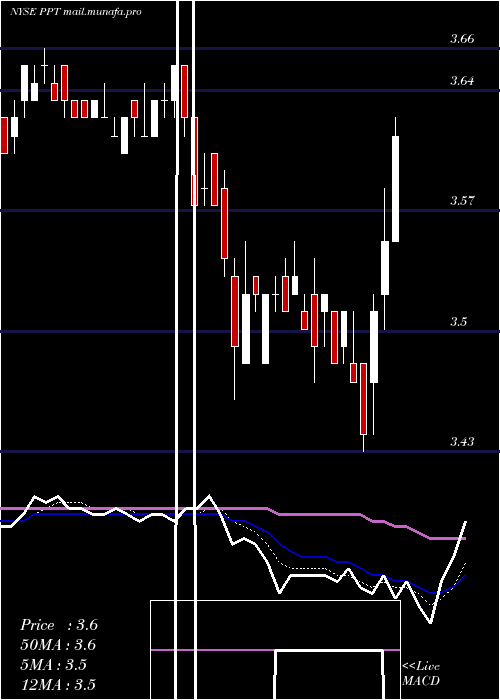Click the 5MA : 3.5 readout
The height and width of the screenshot is (700, 500).
(x=53, y=665)
